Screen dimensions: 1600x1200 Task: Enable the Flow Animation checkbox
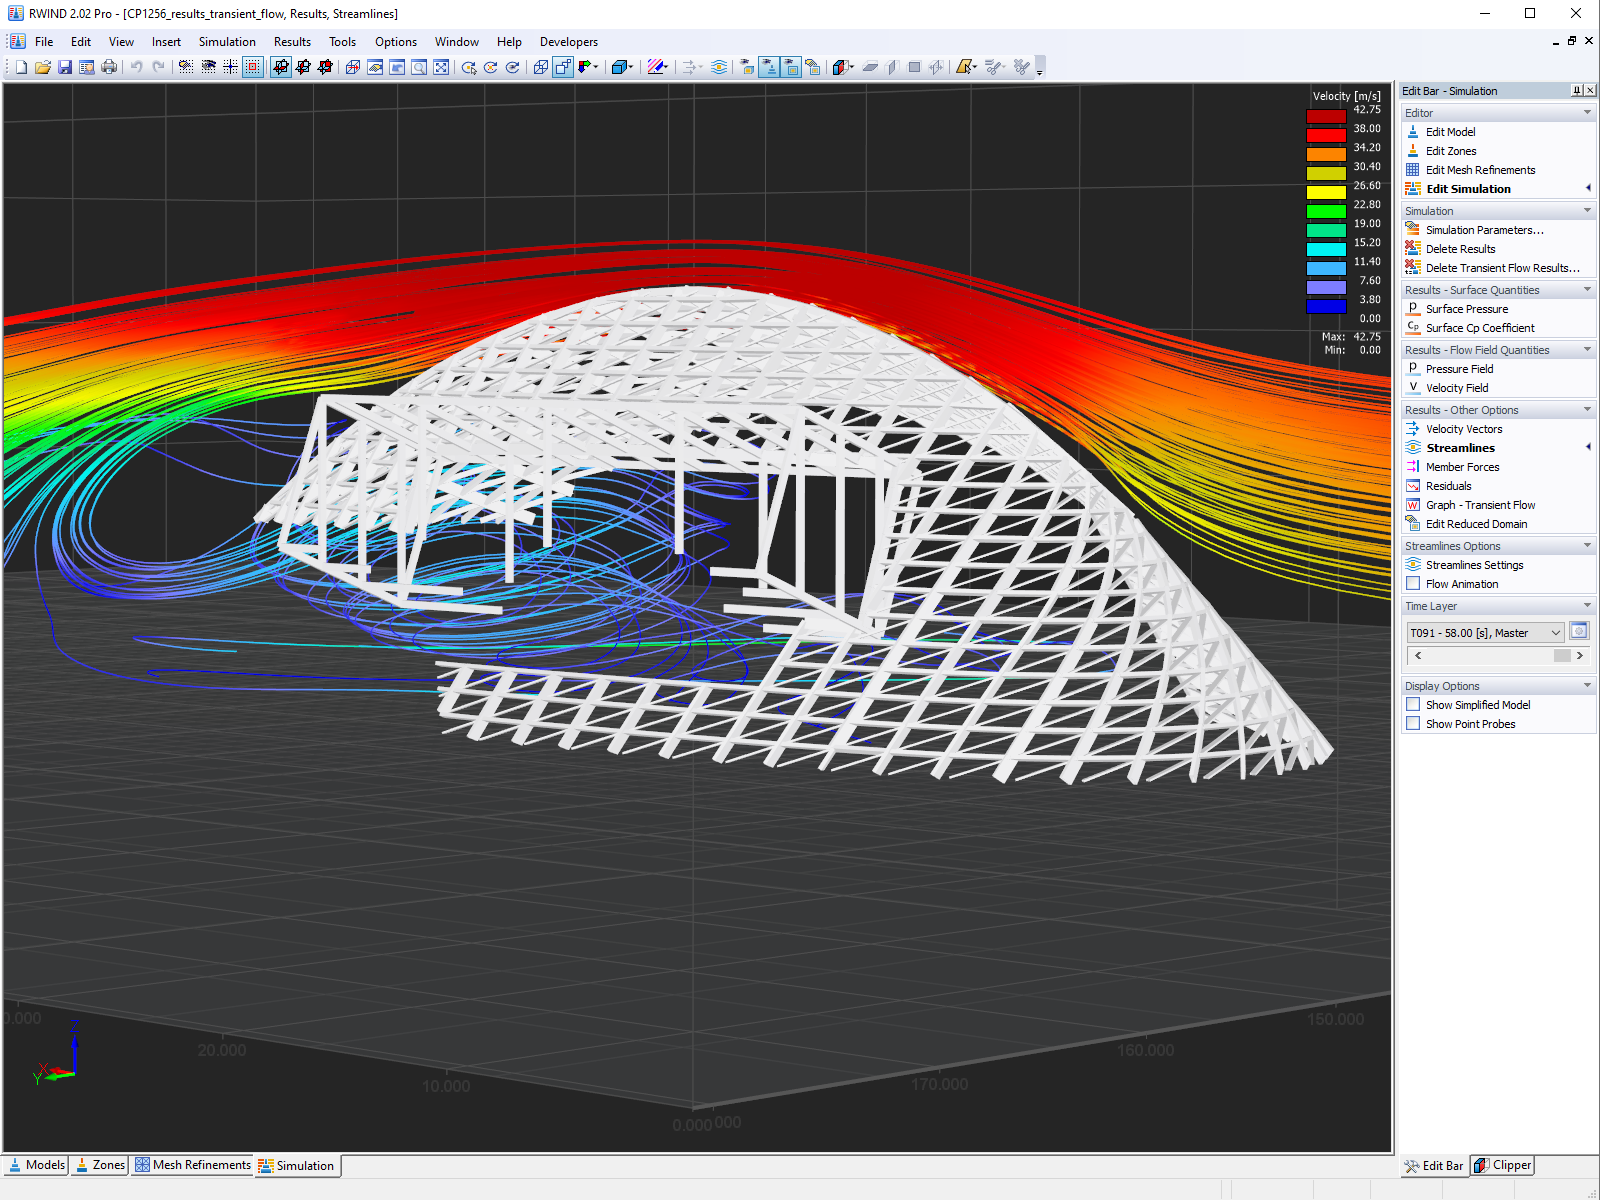(x=1413, y=584)
